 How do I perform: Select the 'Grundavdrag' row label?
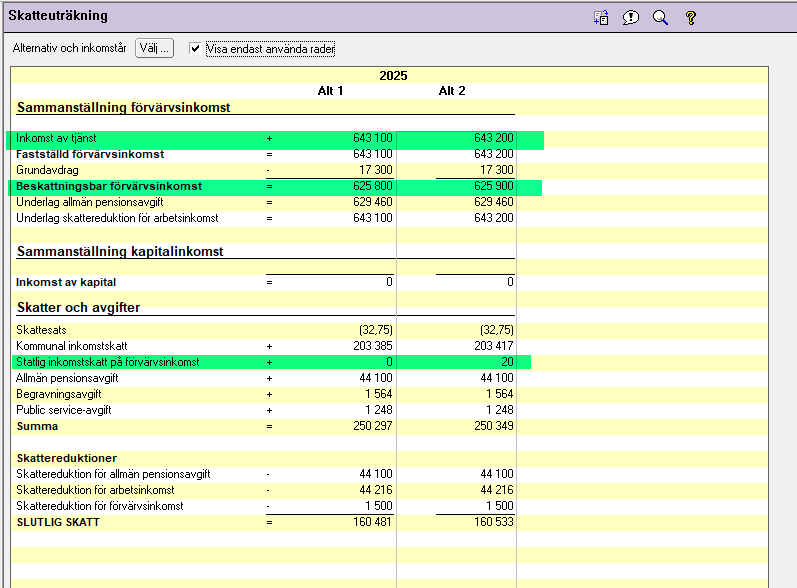[x=46, y=170]
